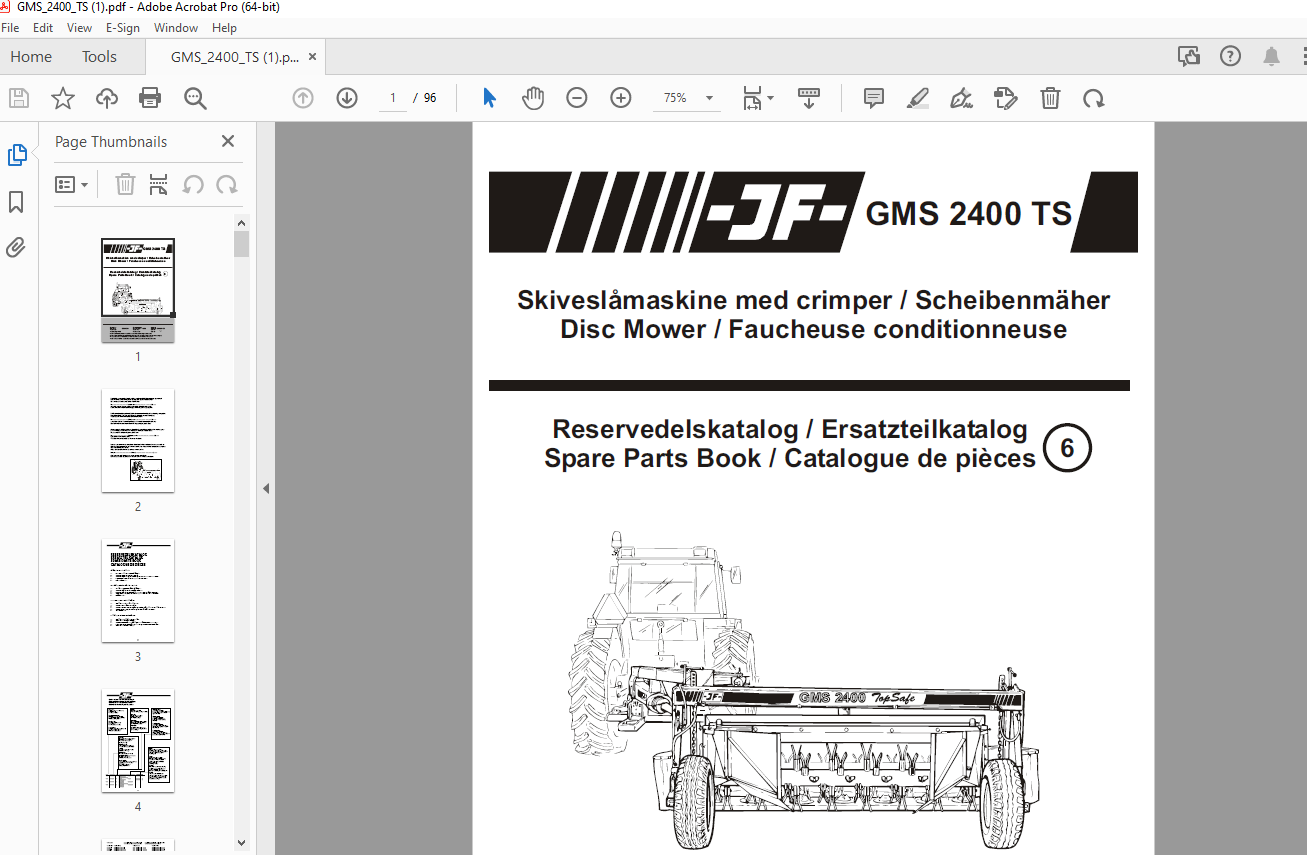Bookmark this file with the star icon
This screenshot has width=1307, height=855.
63,98
